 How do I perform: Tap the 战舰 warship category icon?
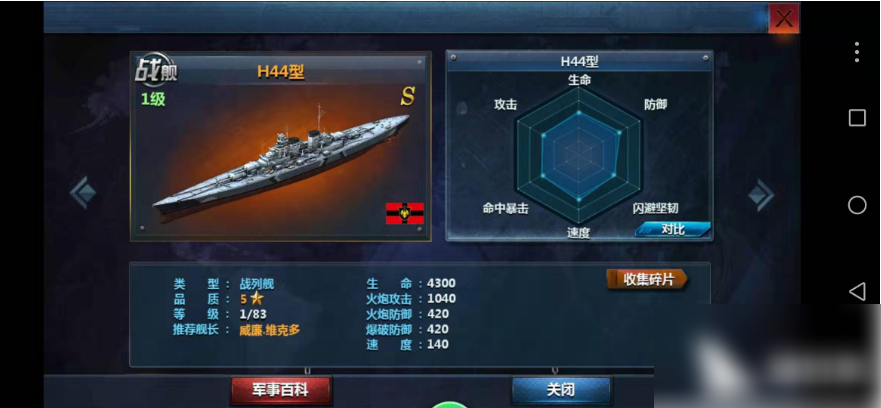[156, 70]
